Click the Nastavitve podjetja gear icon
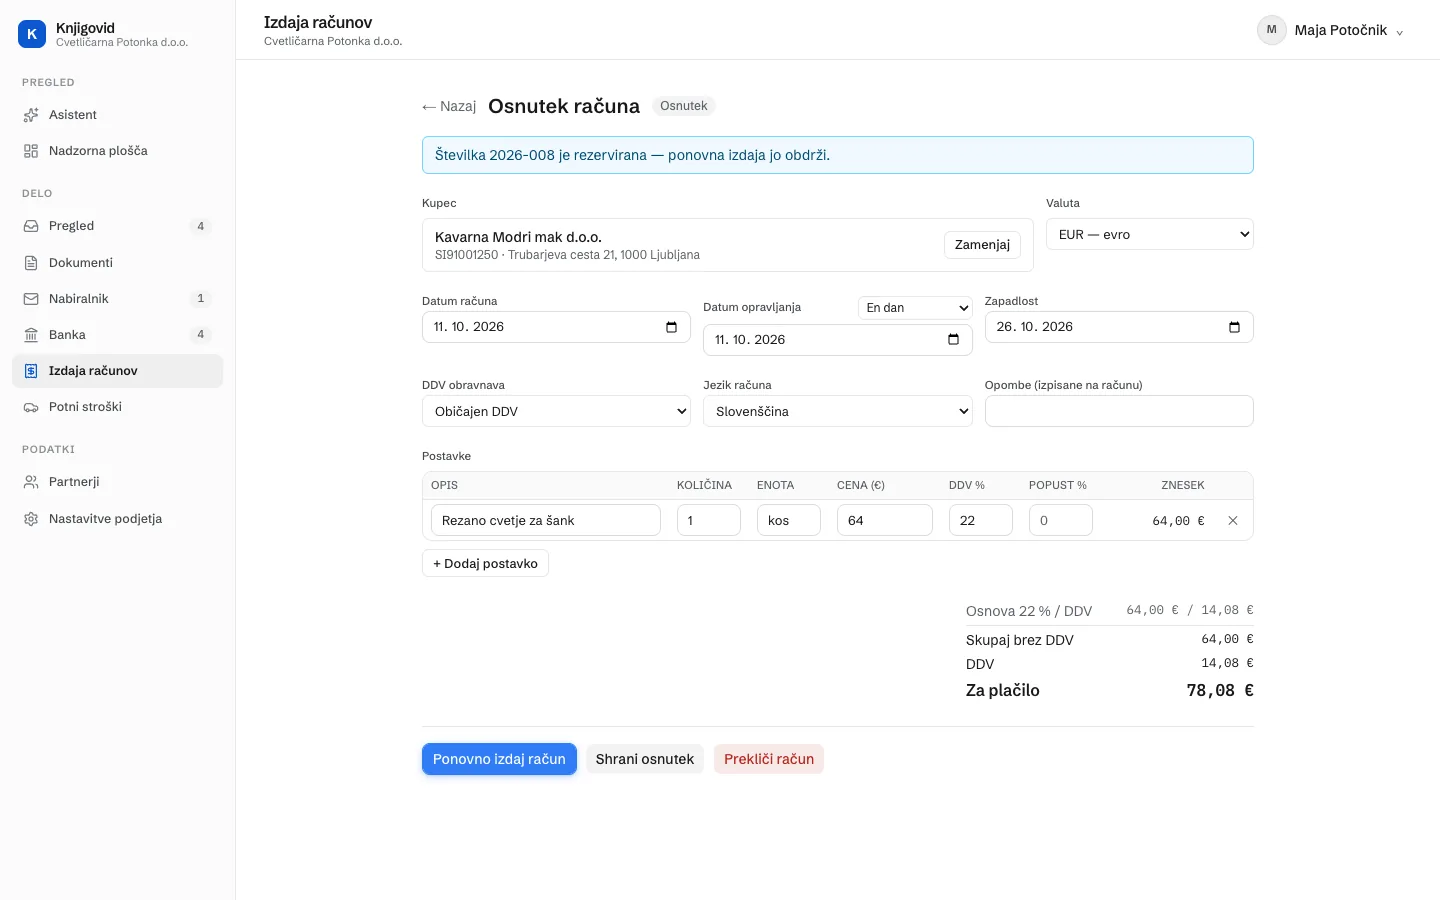Image resolution: width=1440 pixels, height=900 pixels. click(x=31, y=519)
